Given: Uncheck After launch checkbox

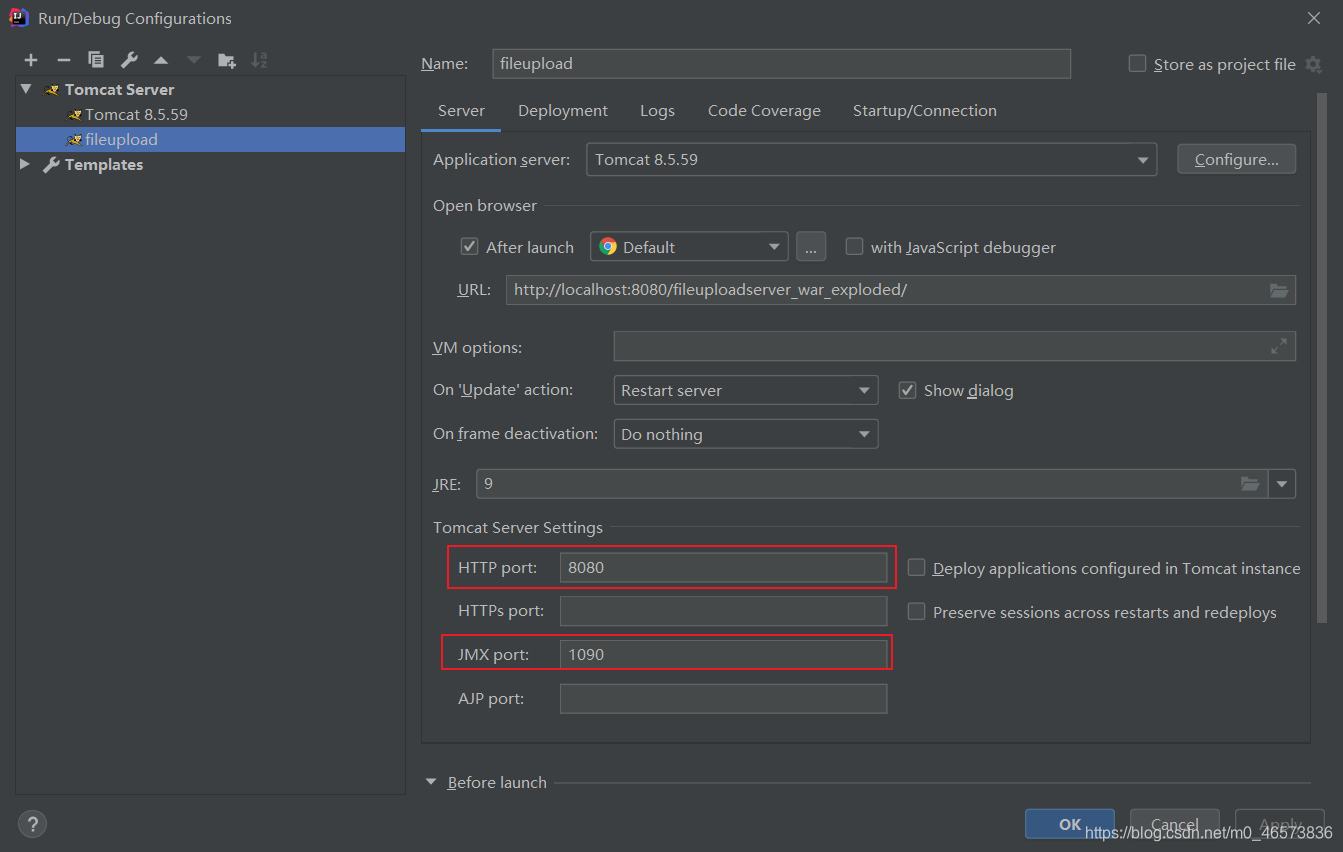Looking at the screenshot, I should (469, 247).
